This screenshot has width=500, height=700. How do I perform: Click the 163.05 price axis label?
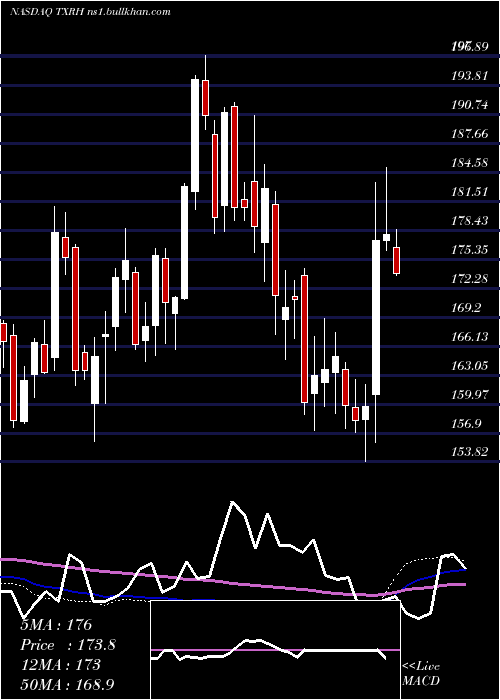point(469,366)
